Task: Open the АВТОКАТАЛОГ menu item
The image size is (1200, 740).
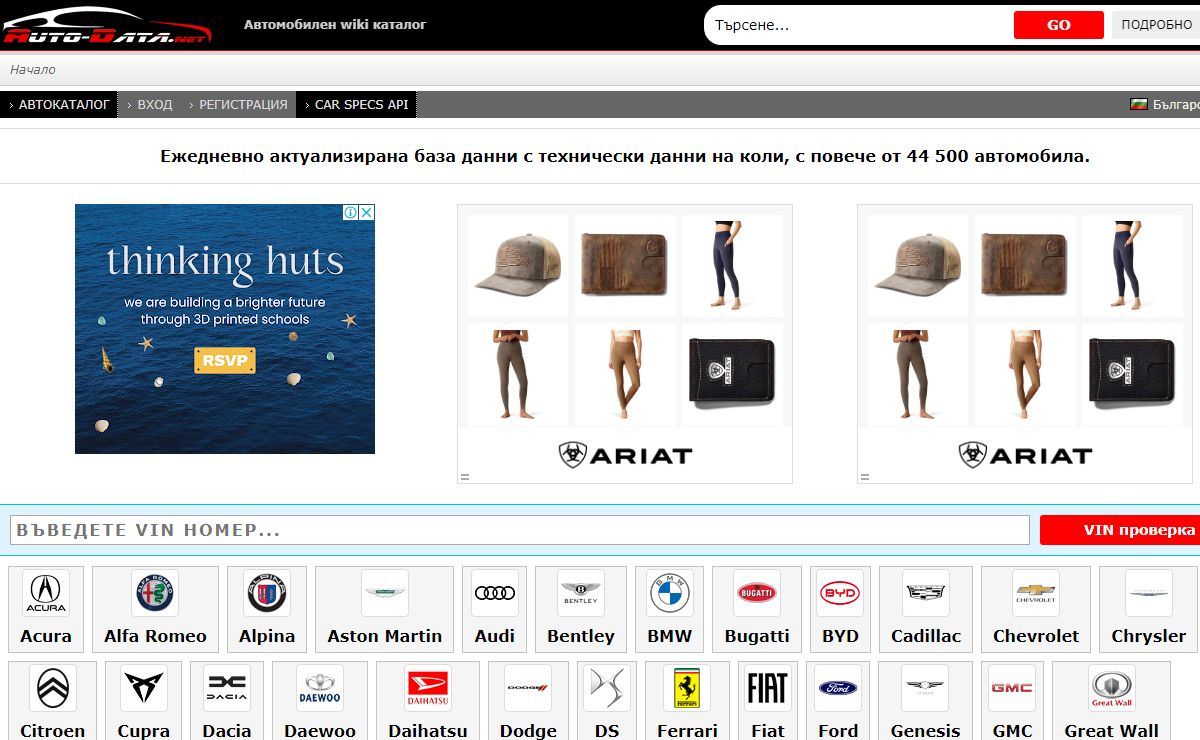Action: point(59,104)
